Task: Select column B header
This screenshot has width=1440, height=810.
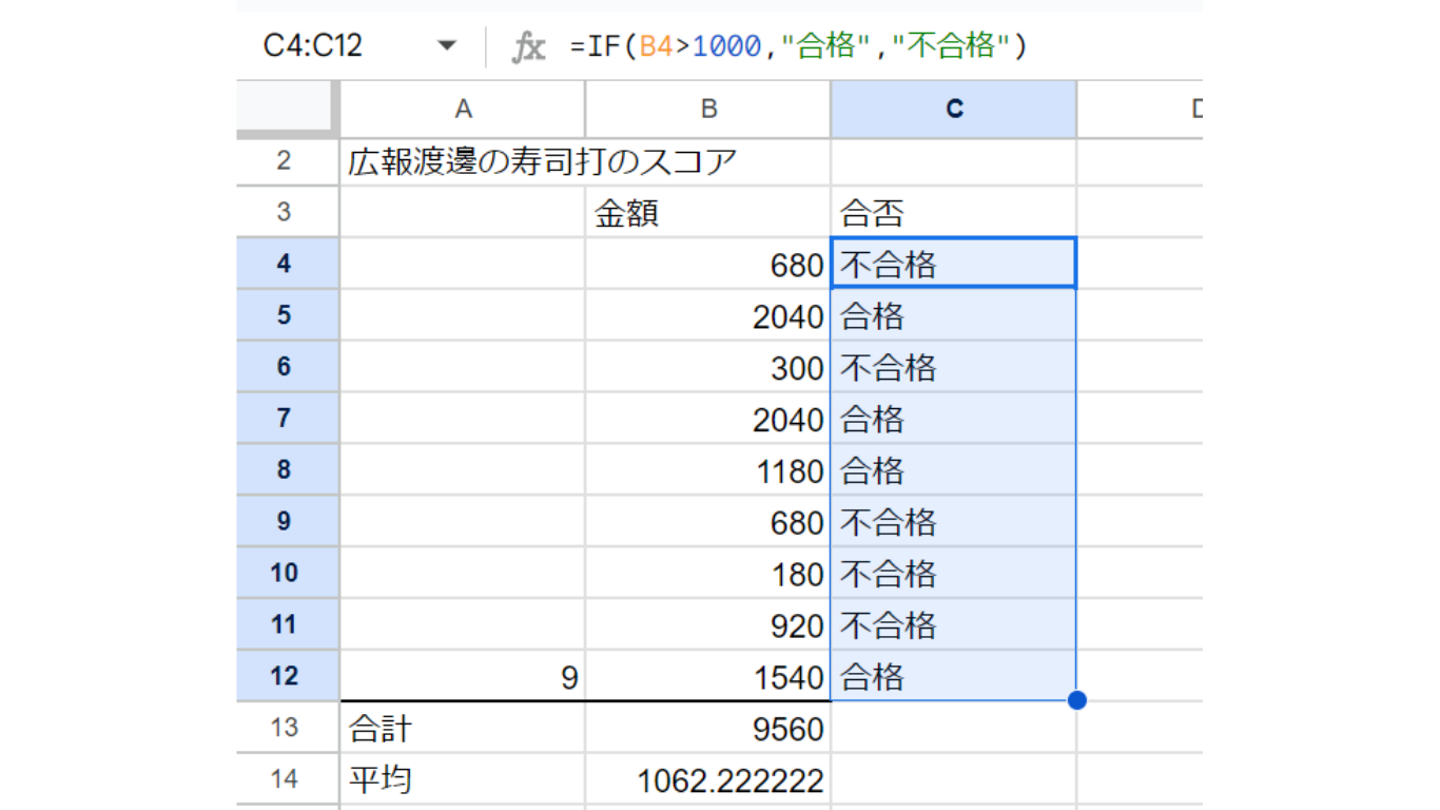Action: (708, 109)
